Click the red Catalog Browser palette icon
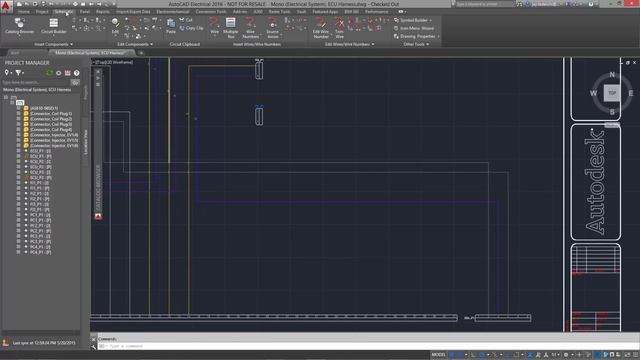640x360 pixels. click(98, 216)
